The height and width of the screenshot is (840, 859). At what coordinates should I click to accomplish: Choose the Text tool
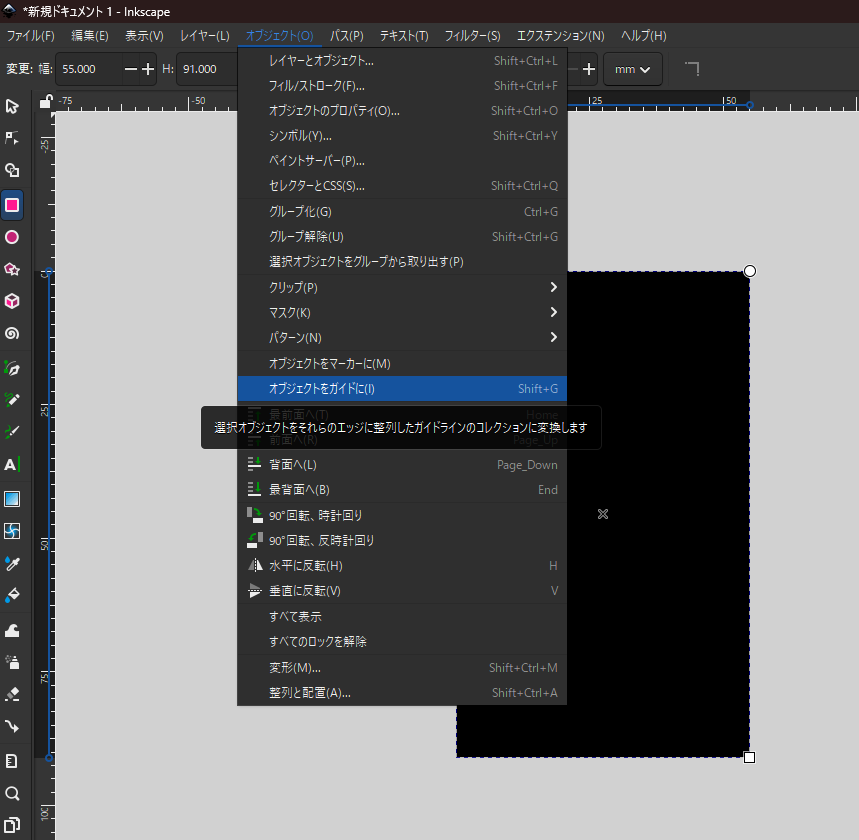12,464
